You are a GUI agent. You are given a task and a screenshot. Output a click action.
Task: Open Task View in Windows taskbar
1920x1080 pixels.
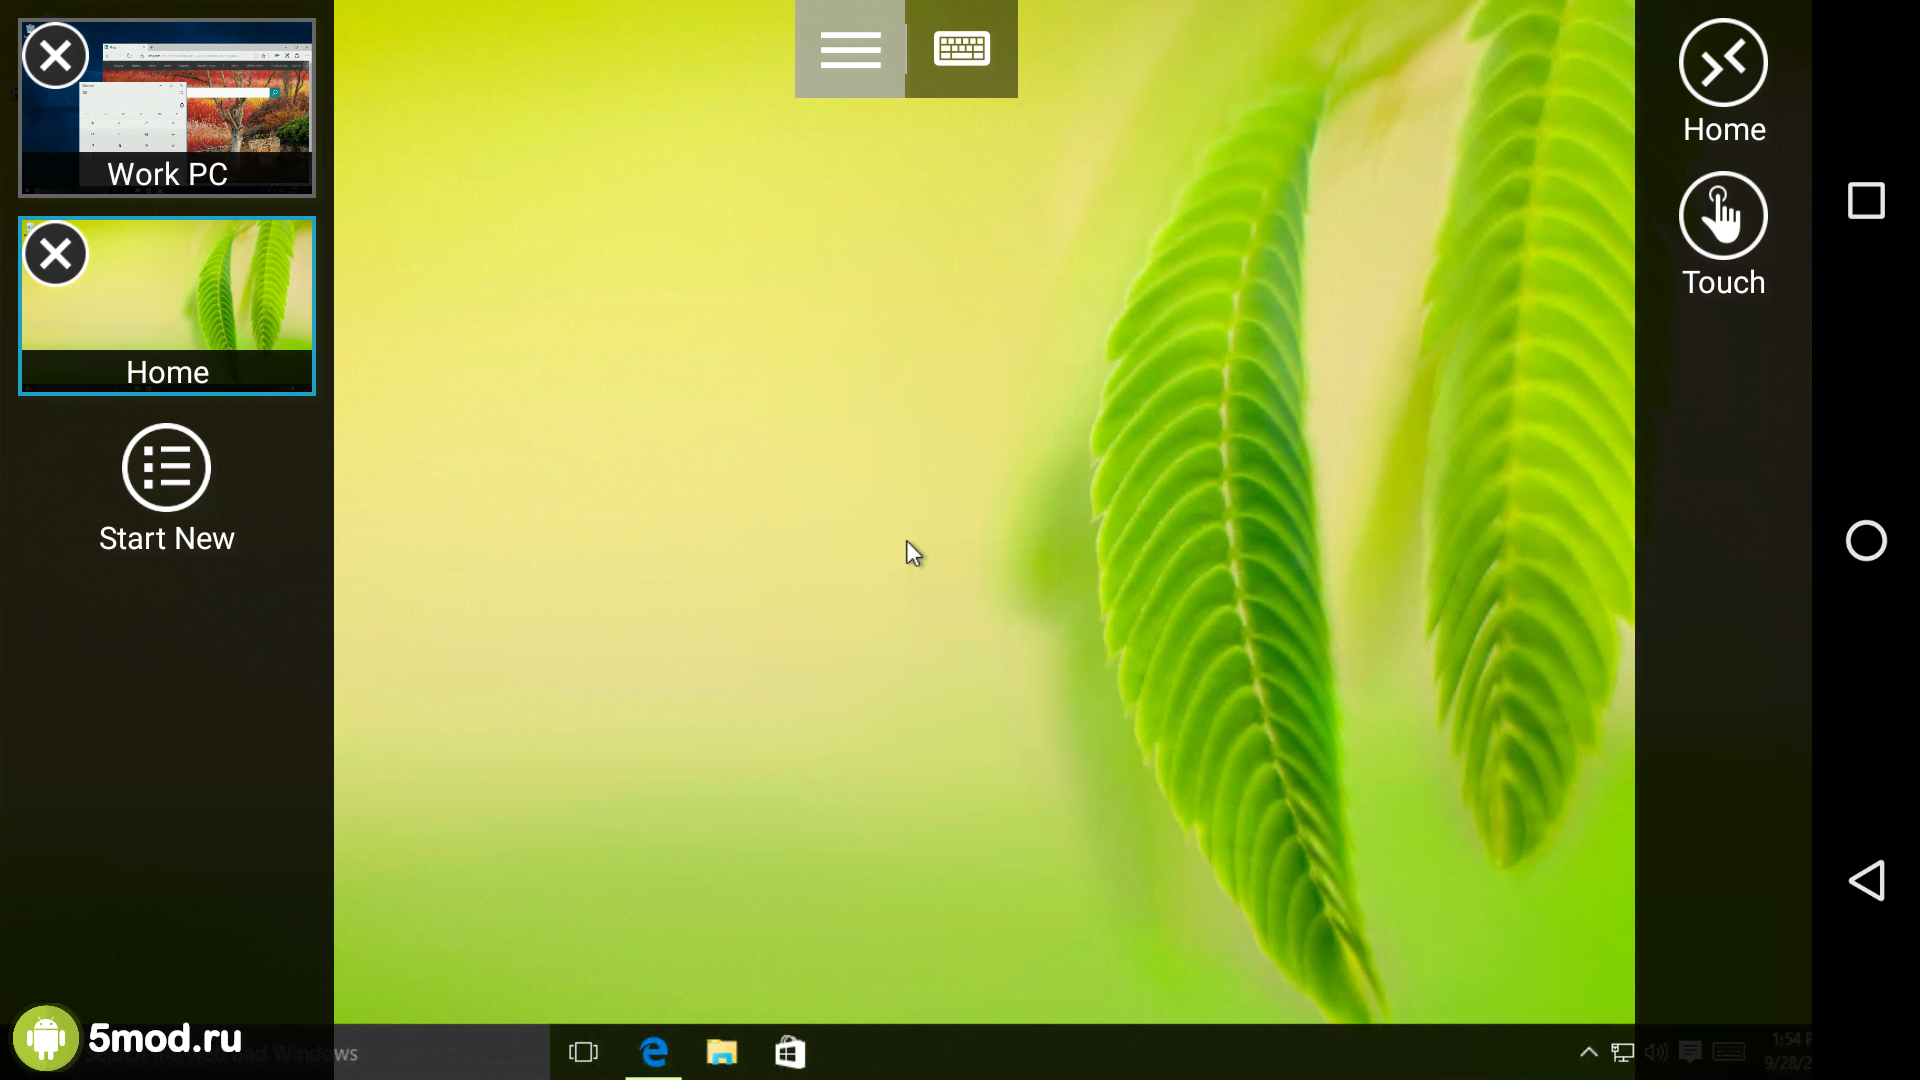583,1052
